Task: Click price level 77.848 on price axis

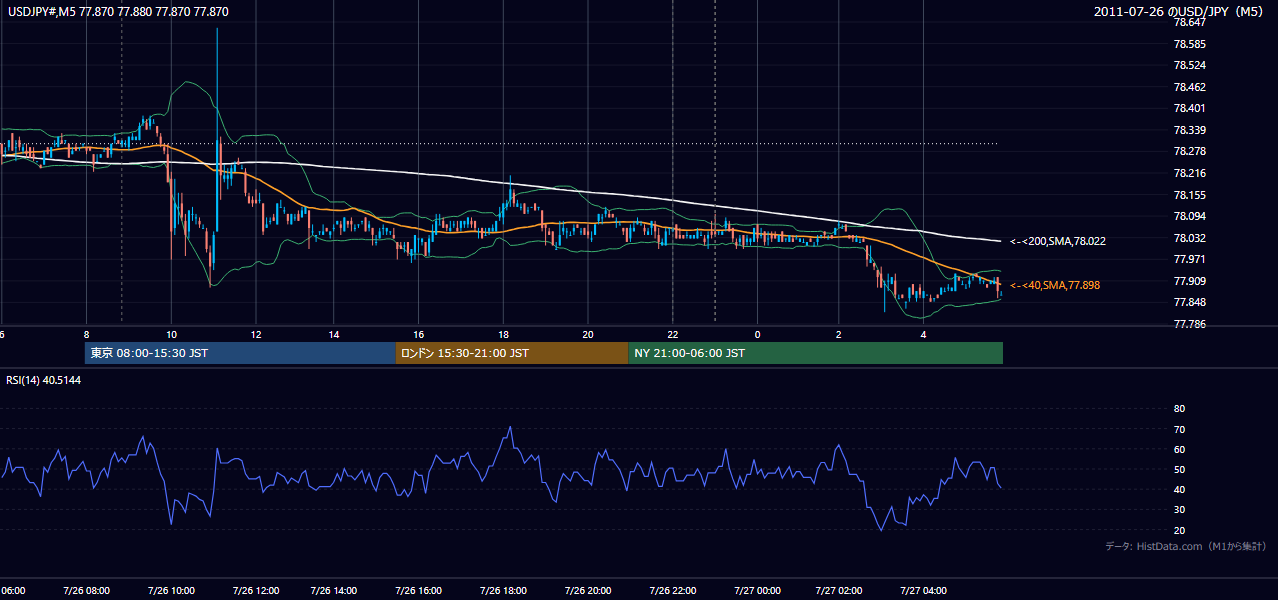Action: [1189, 302]
